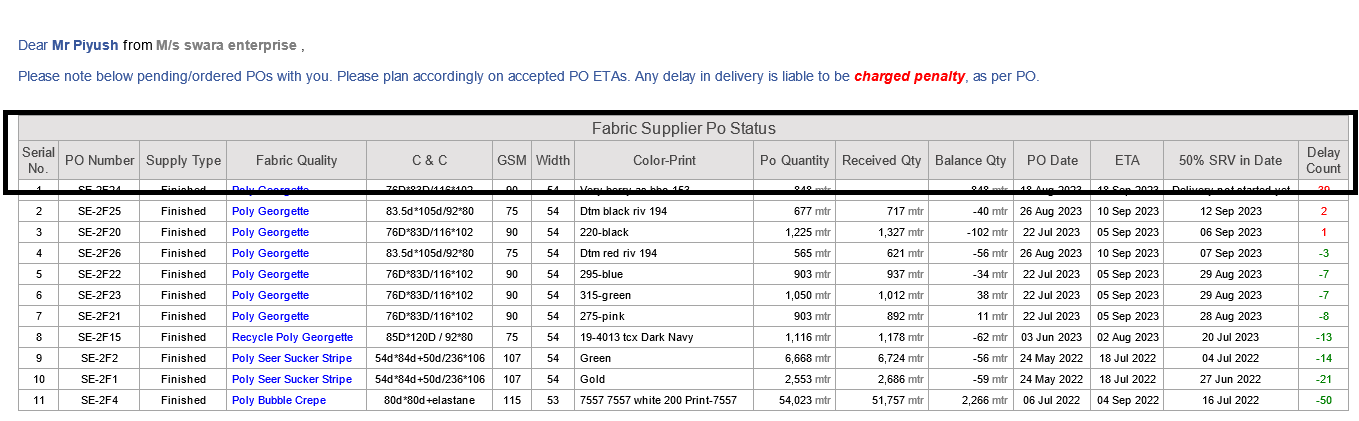Open Poly Seer Sucker Stripe link for Green
This screenshot has width=1359, height=421.
[x=292, y=358]
